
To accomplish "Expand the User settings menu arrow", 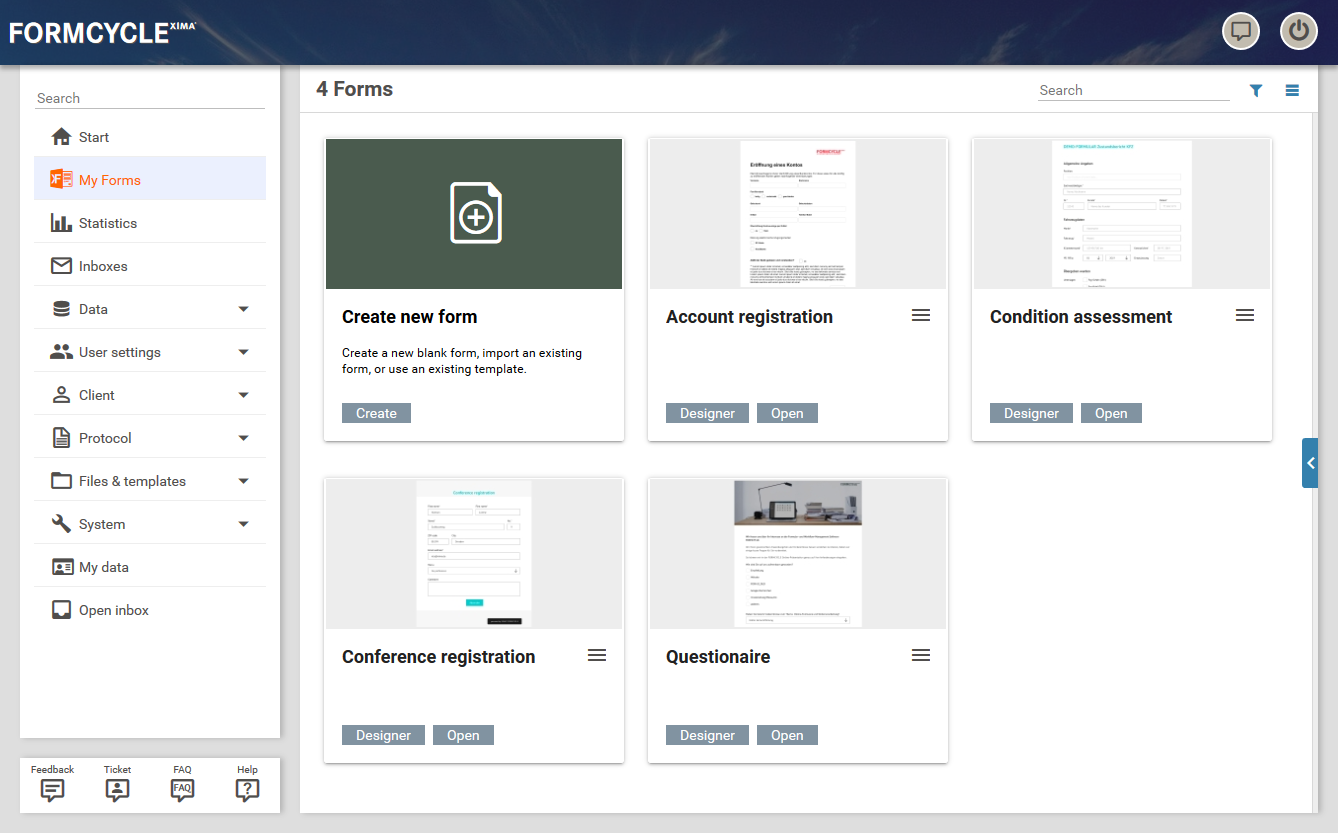I will point(243,352).
